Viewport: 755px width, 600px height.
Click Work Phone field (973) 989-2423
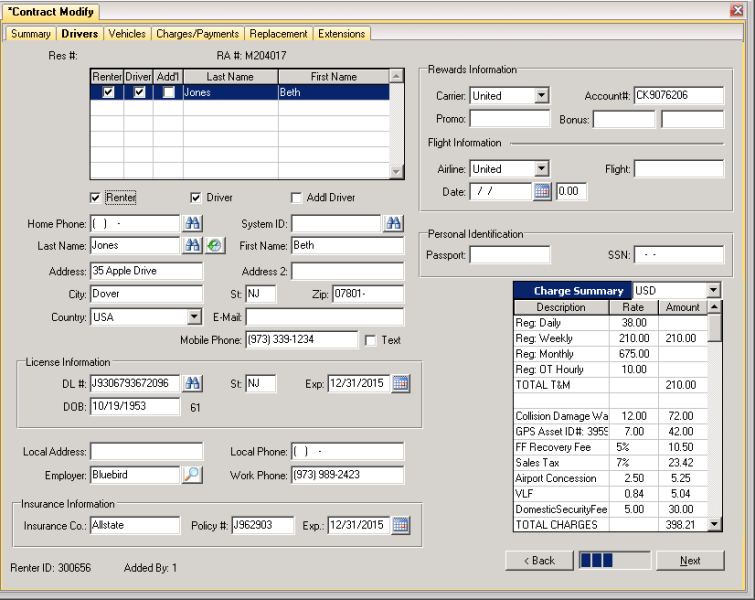click(348, 475)
